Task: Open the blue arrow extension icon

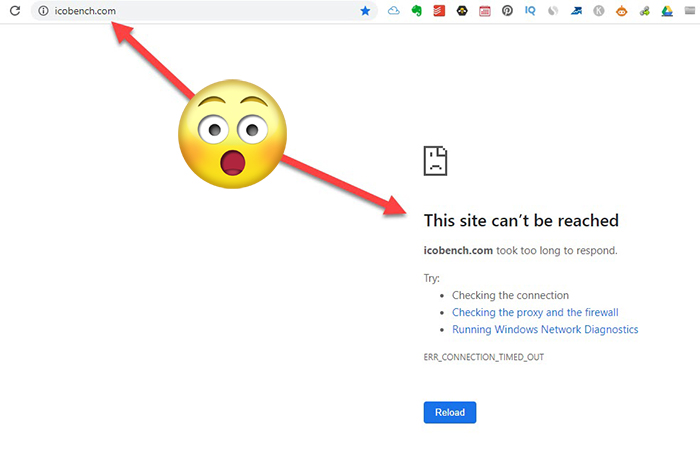Action: tap(576, 11)
